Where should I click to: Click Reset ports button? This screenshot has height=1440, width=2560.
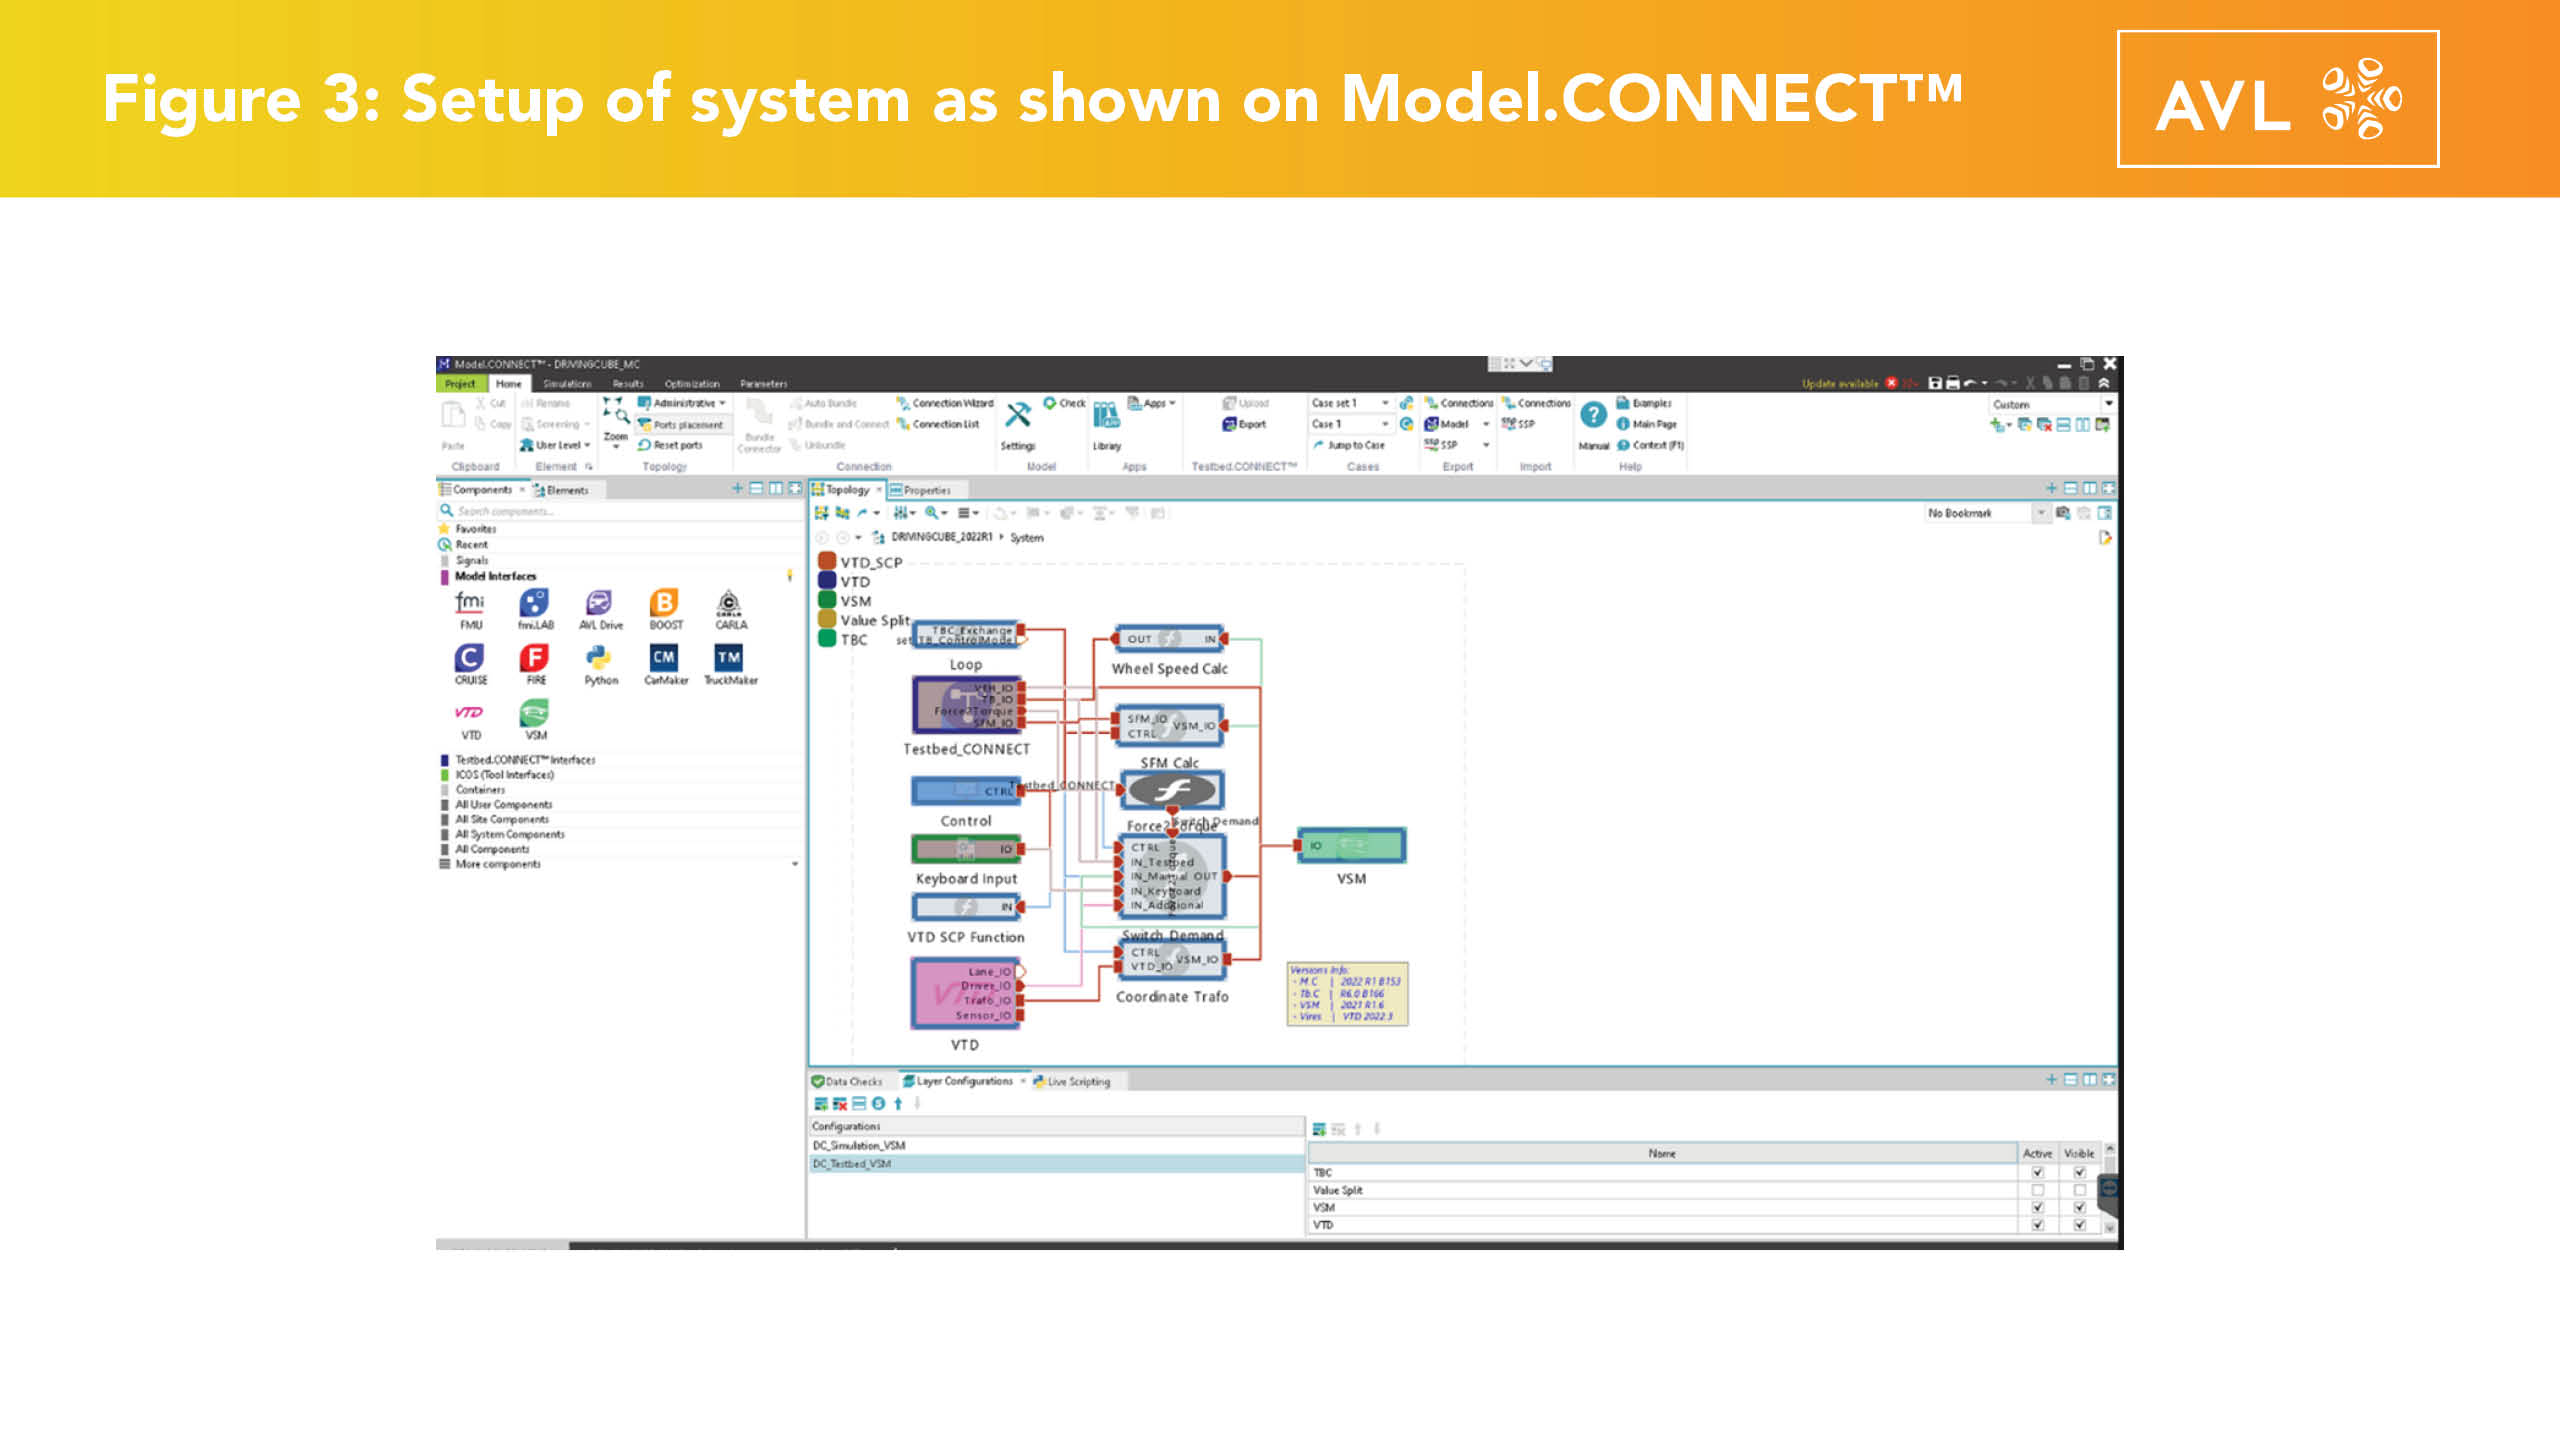[670, 445]
